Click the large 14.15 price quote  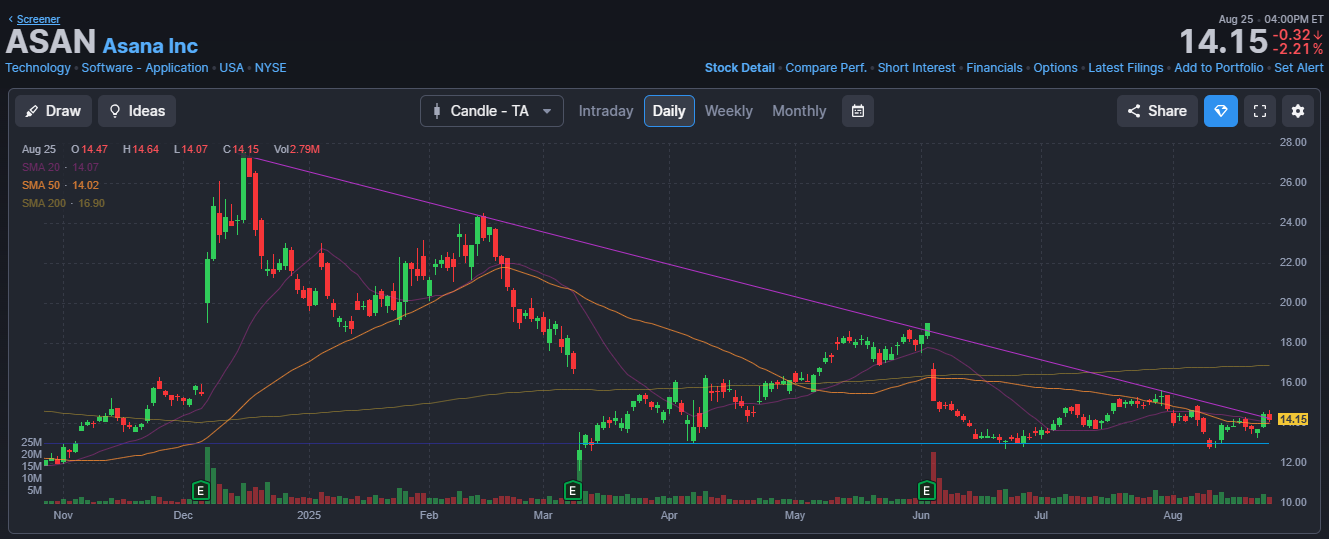point(1223,42)
